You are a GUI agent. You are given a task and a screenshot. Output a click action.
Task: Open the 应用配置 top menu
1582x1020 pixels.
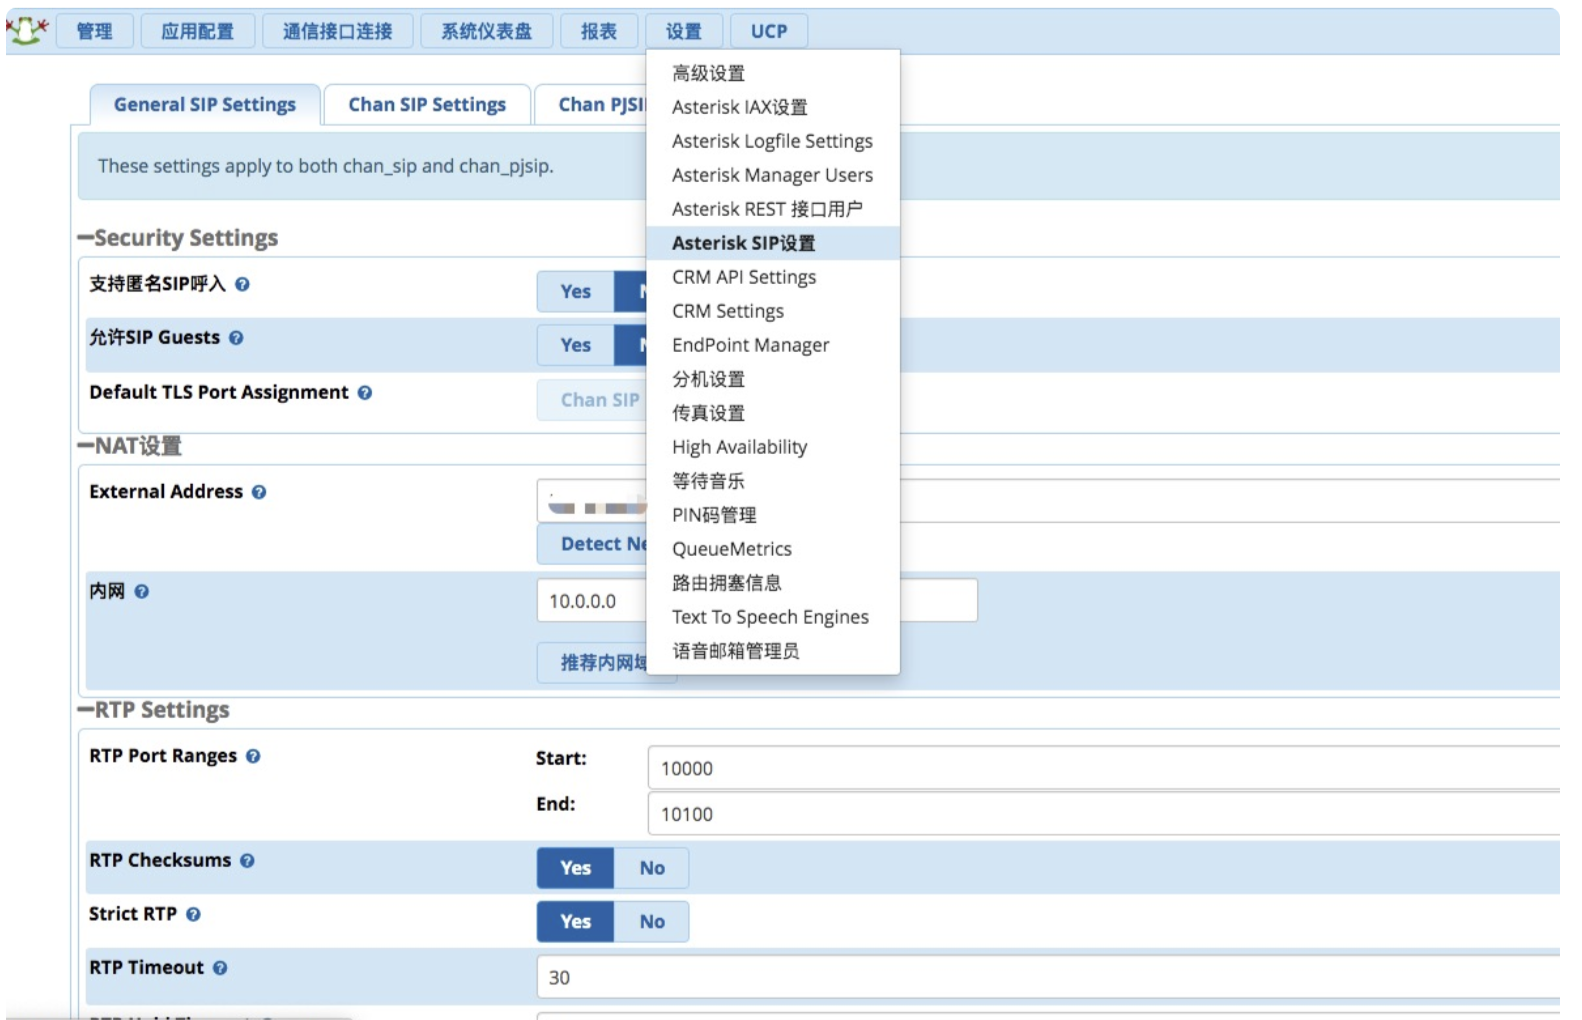pyautogui.click(x=198, y=31)
